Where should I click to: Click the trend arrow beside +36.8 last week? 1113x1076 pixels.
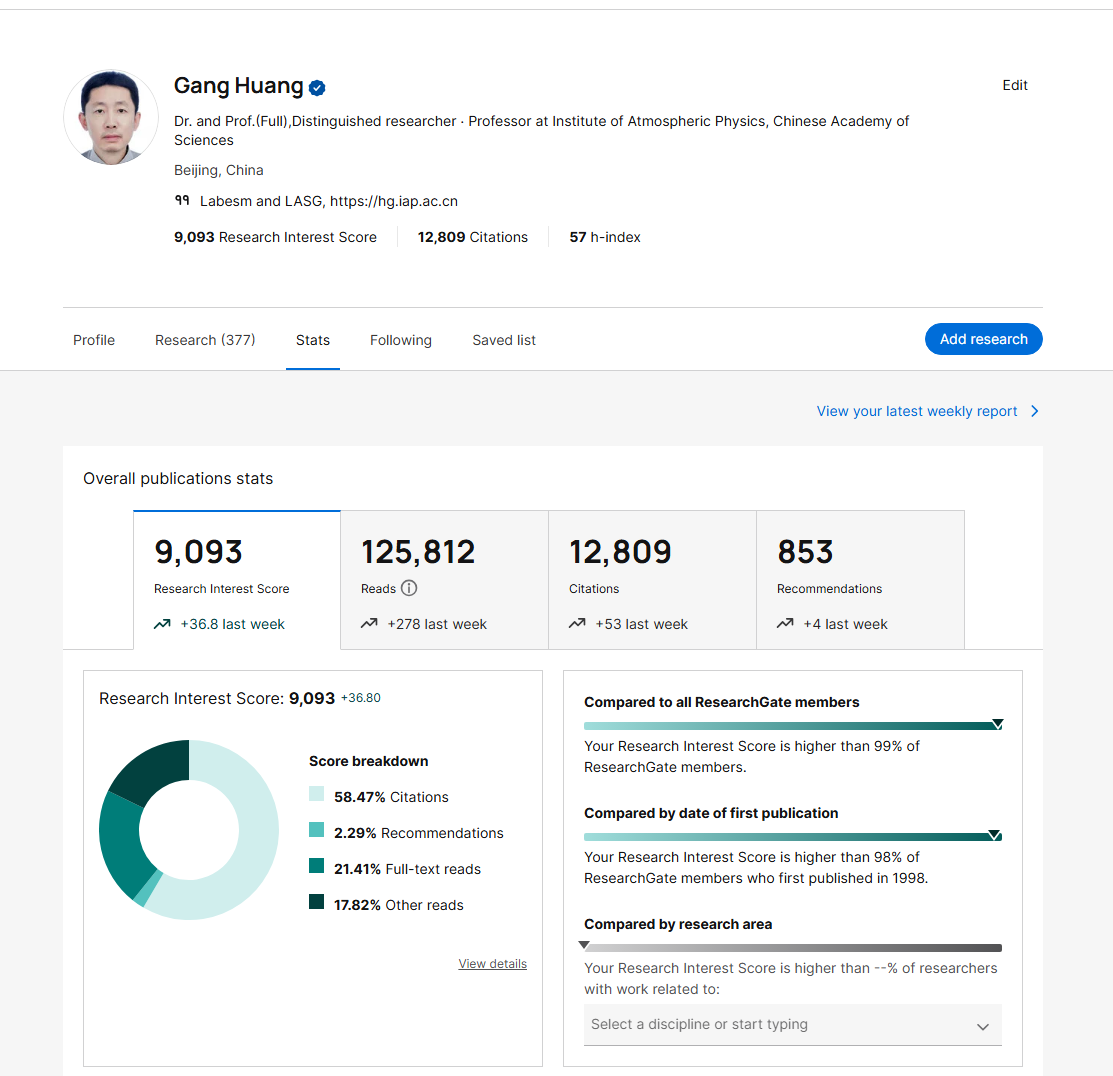(162, 624)
